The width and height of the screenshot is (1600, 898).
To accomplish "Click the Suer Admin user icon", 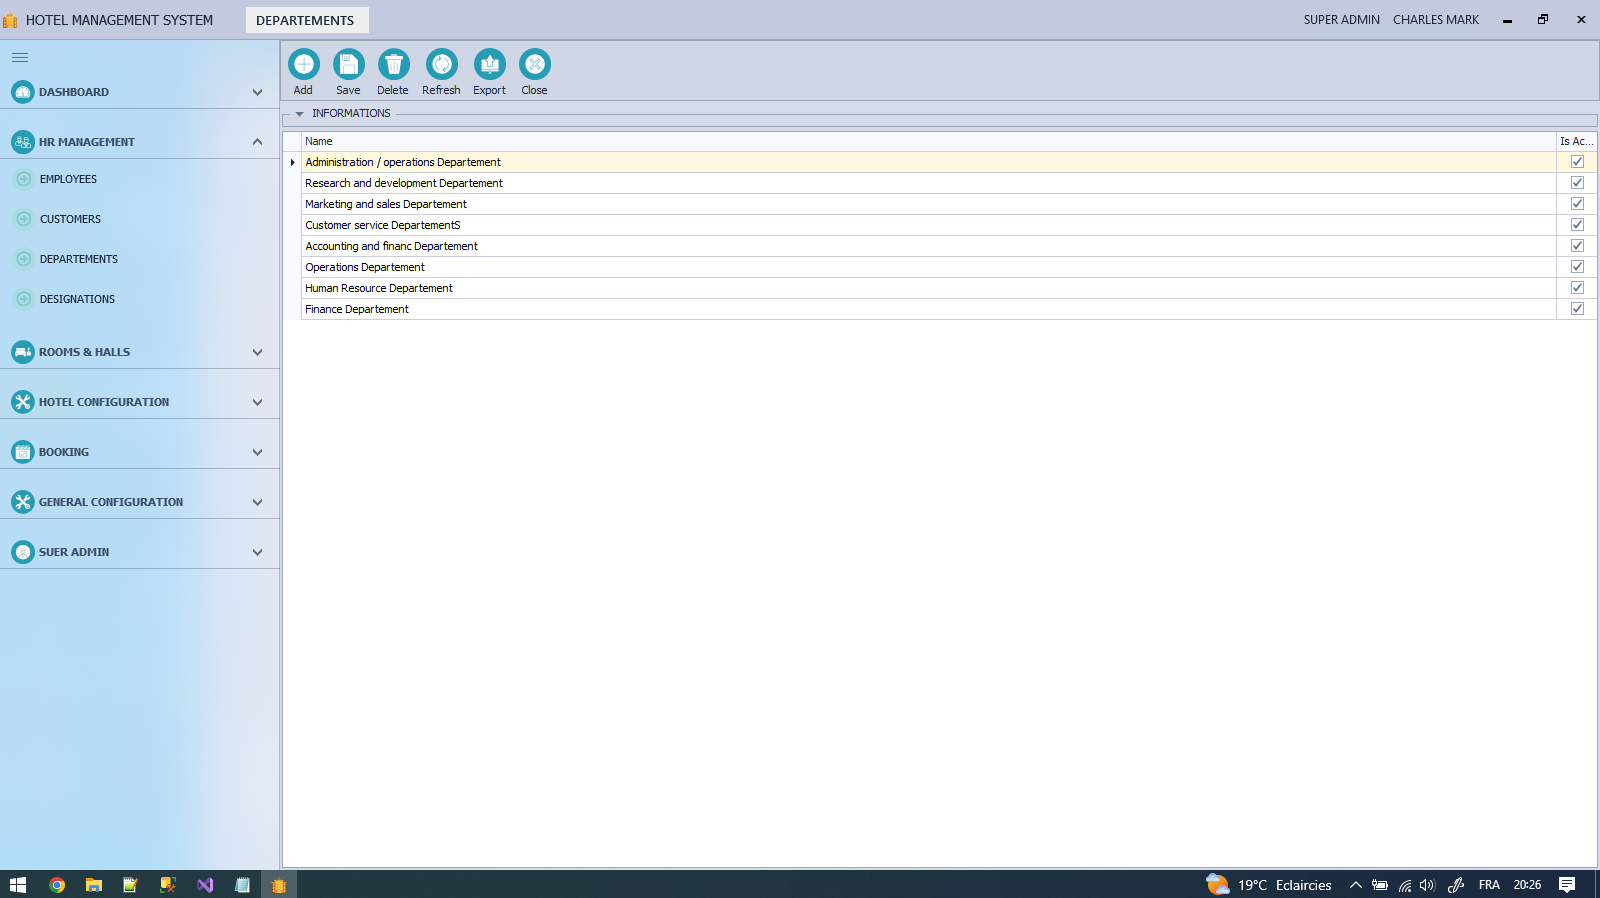I will (x=23, y=552).
